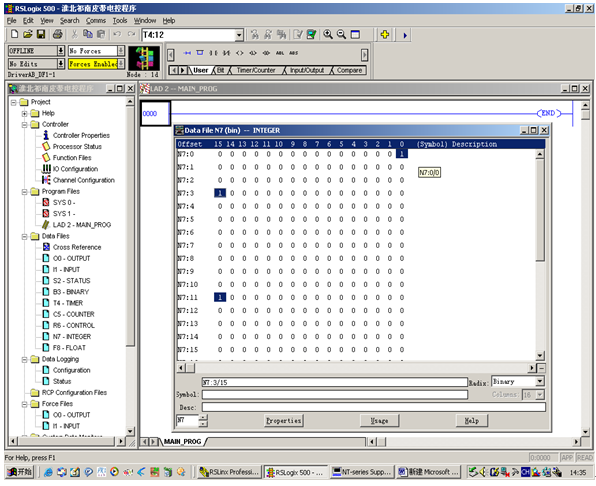Click the Paste icon in toolbar
This screenshot has height=486, width=596.
[x=101, y=35]
